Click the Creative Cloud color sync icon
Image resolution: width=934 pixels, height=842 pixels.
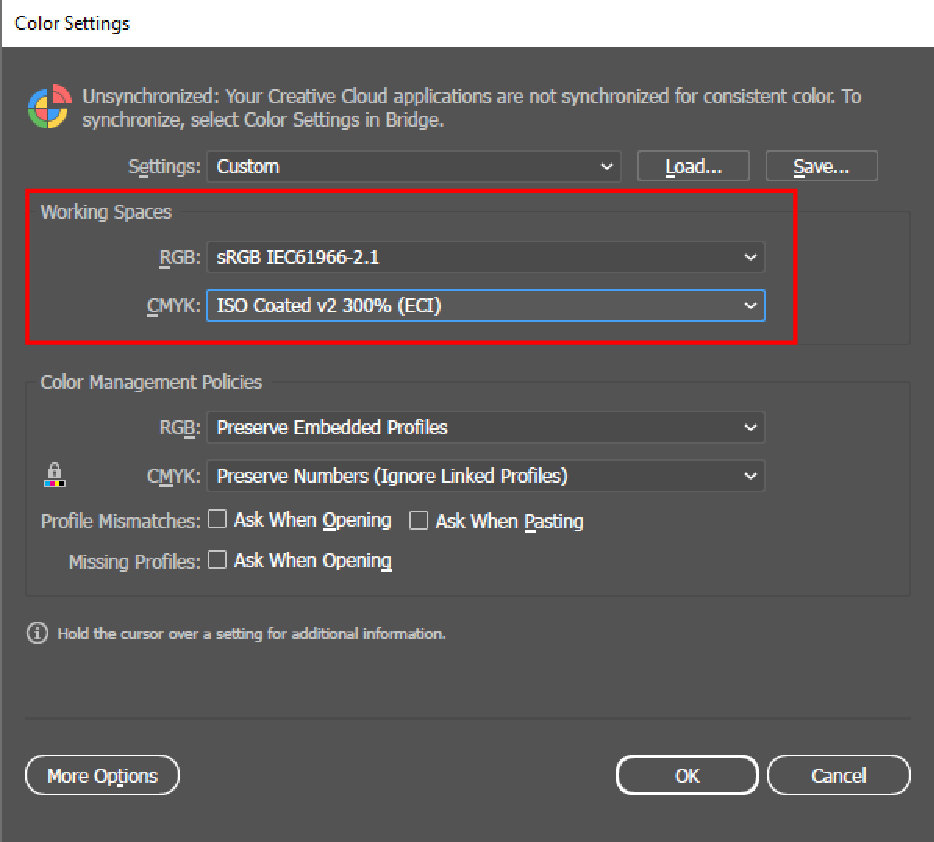(48, 108)
